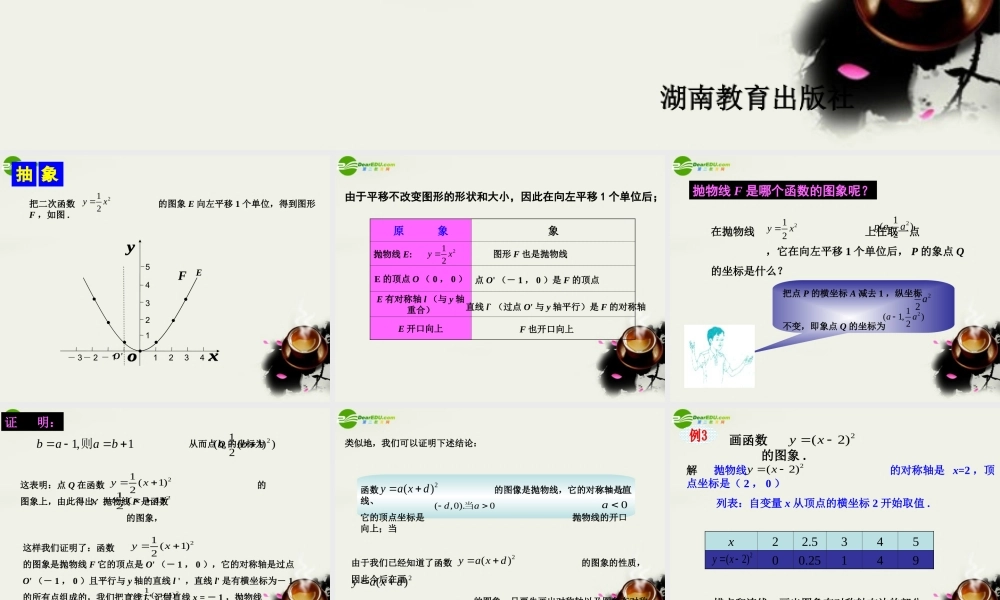
Task: Click the x axis label on the graph
Action: pos(213,356)
